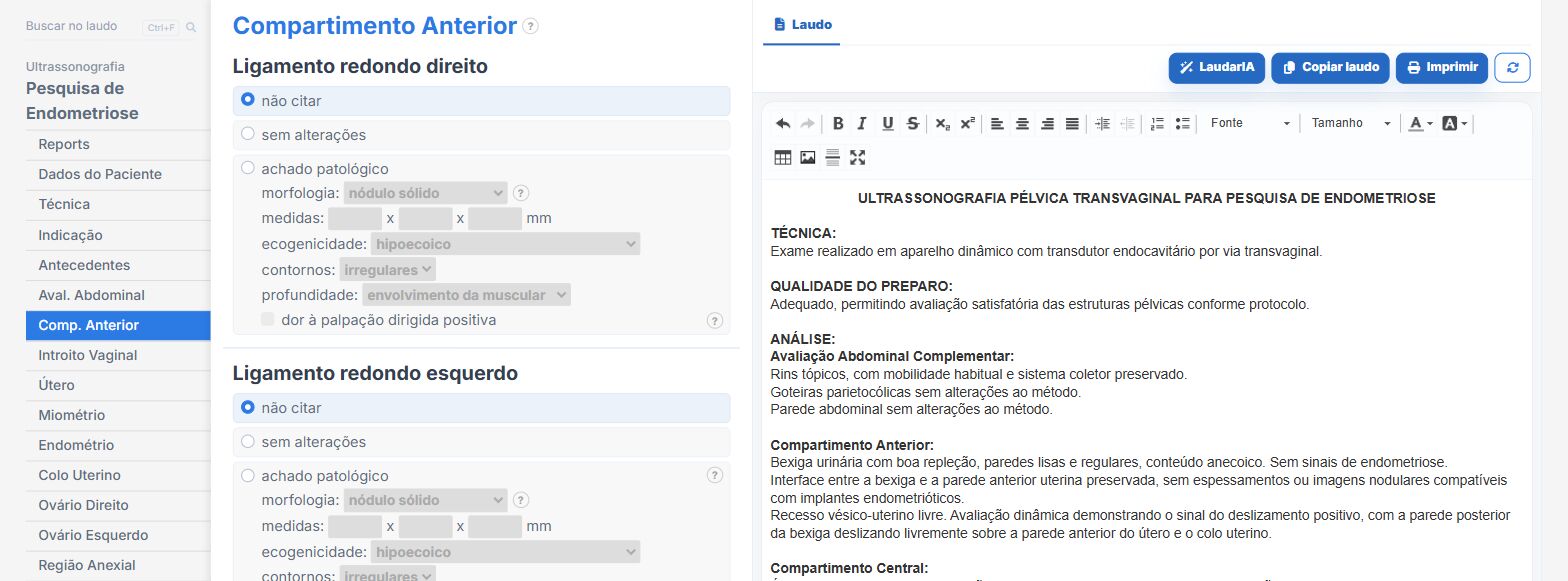Open right ligament ecogenicidade dropdown
Image resolution: width=1568 pixels, height=581 pixels.
[x=505, y=244]
